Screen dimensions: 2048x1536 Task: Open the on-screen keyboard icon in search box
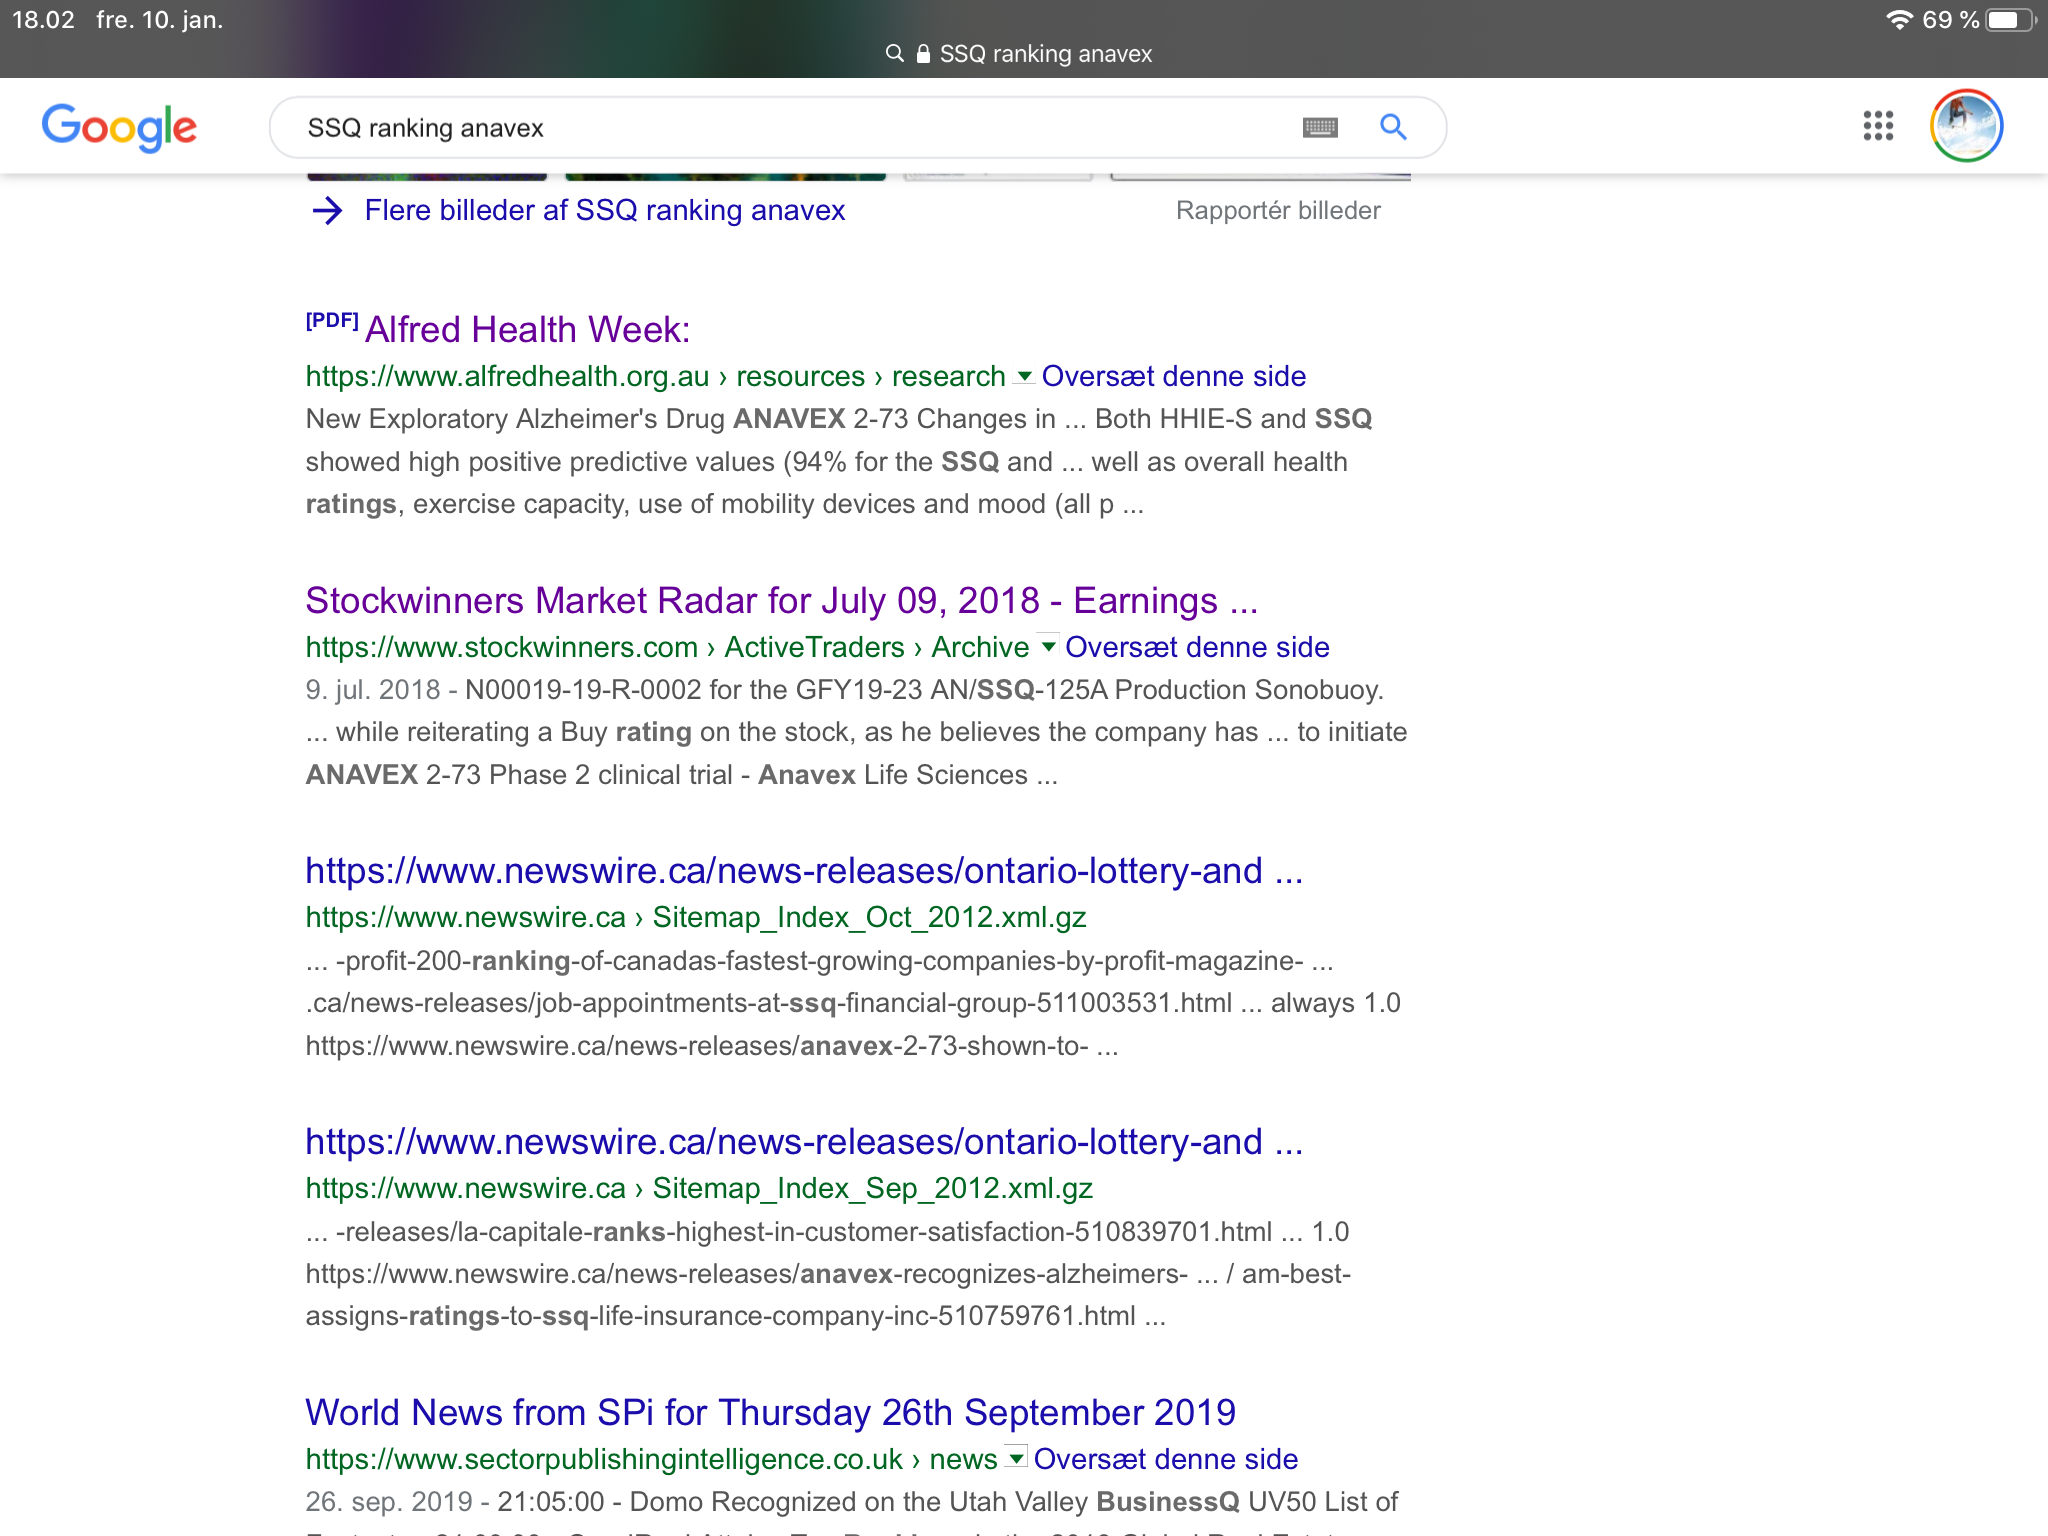pyautogui.click(x=1320, y=127)
